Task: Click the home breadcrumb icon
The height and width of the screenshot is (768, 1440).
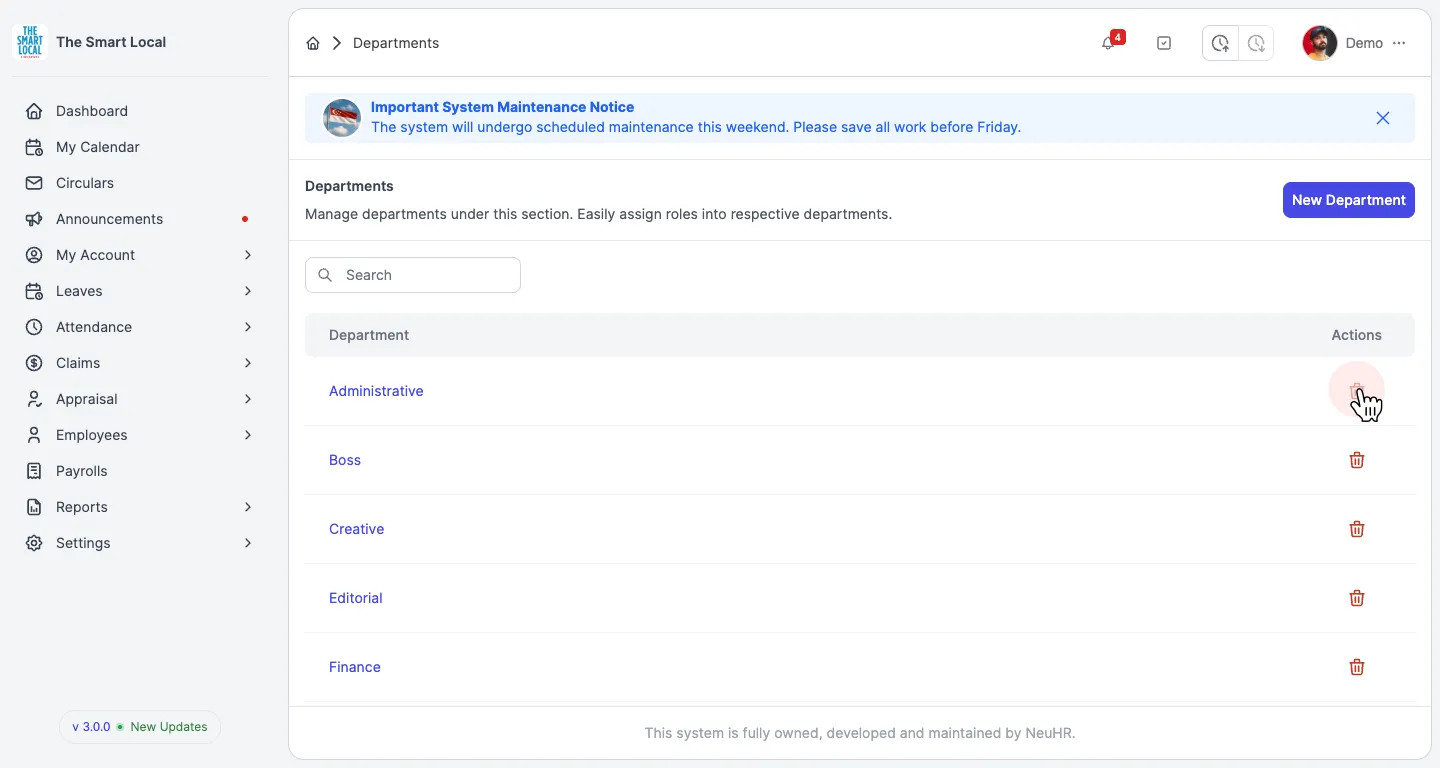Action: [x=313, y=43]
